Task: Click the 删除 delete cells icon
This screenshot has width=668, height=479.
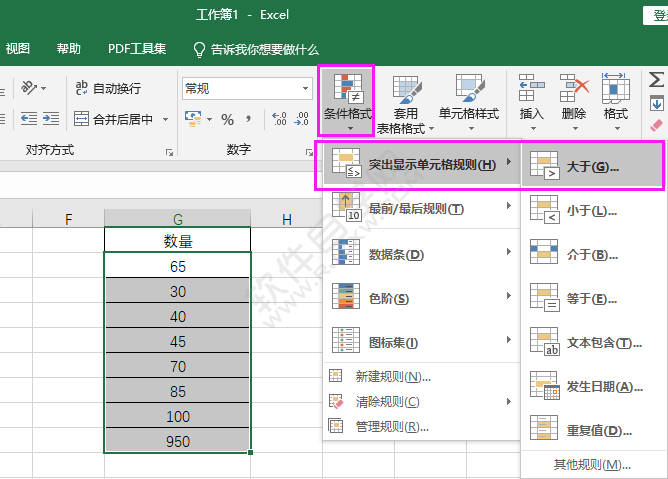Action: click(x=574, y=90)
